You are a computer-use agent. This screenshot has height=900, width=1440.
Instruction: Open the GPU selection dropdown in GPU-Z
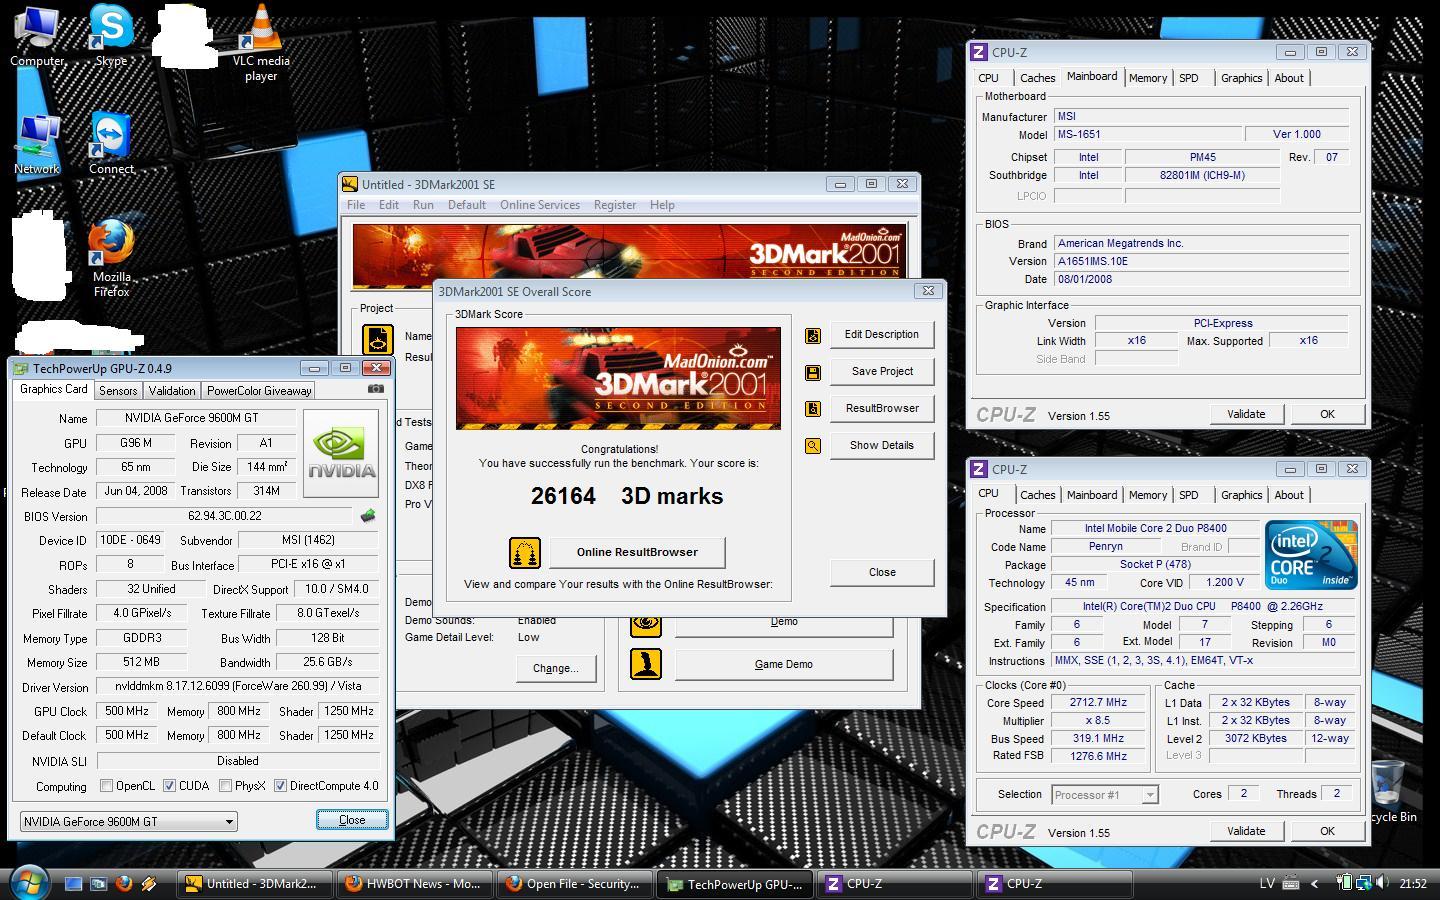[128, 821]
